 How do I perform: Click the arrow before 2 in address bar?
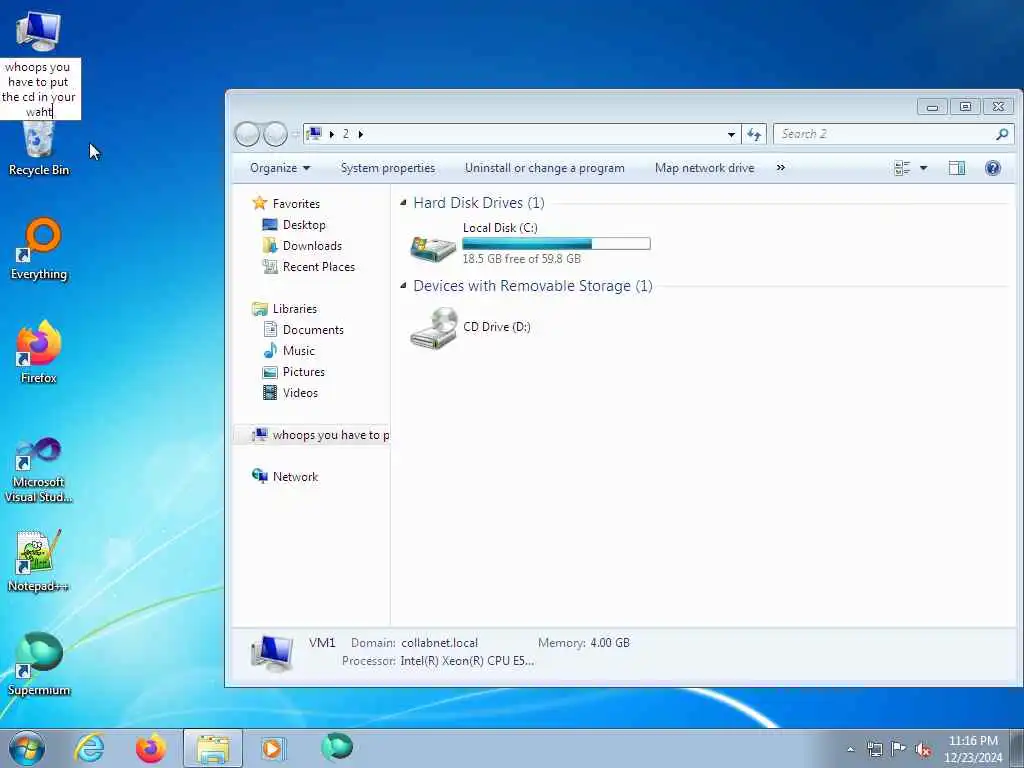tap(332, 134)
